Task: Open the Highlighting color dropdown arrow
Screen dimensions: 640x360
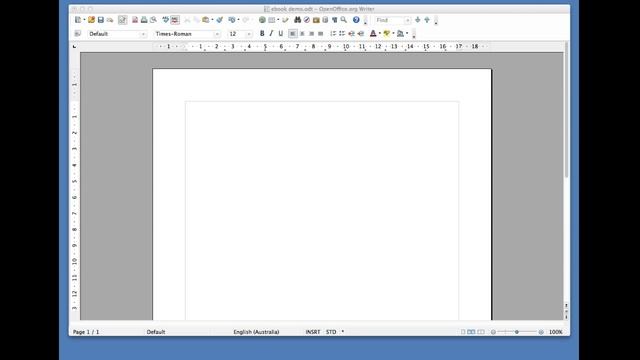Action: (x=393, y=33)
